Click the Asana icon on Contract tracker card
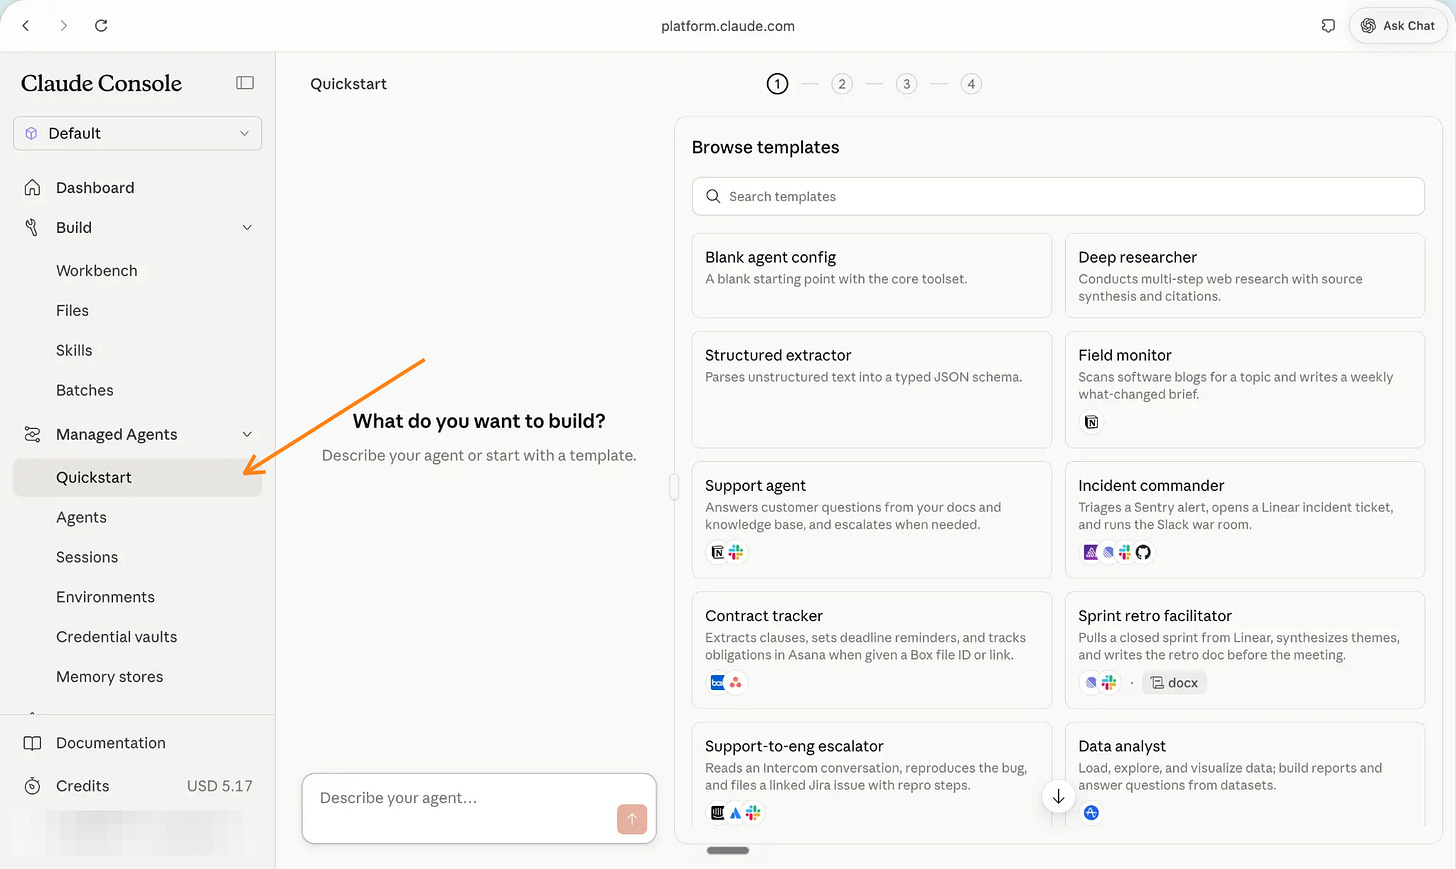The image size is (1456, 869). tap(736, 683)
